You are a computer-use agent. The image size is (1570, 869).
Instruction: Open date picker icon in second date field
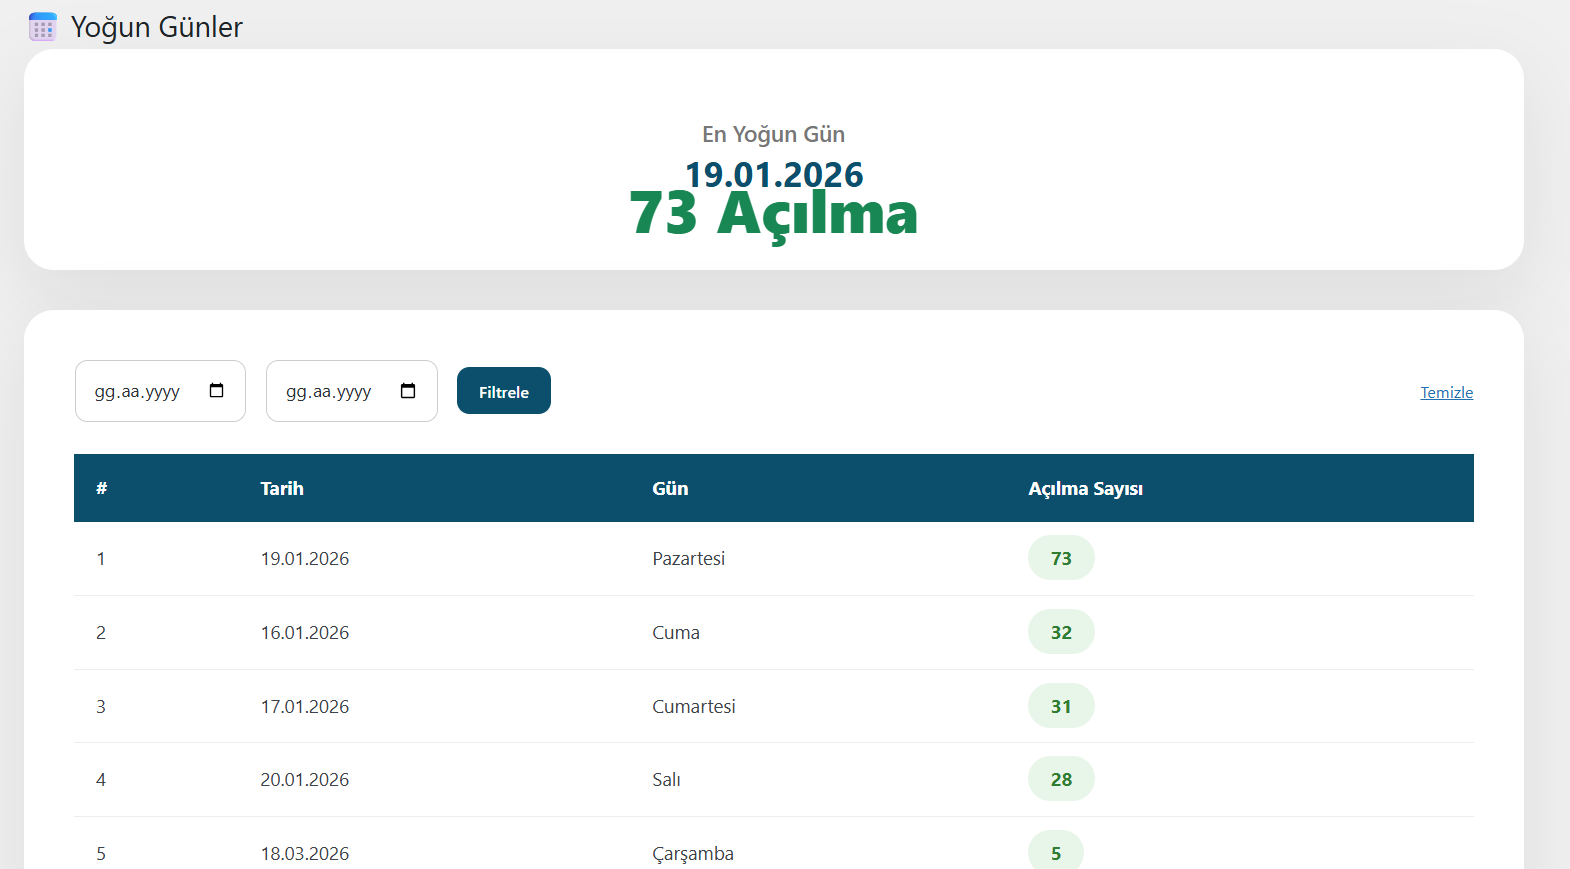(x=408, y=390)
